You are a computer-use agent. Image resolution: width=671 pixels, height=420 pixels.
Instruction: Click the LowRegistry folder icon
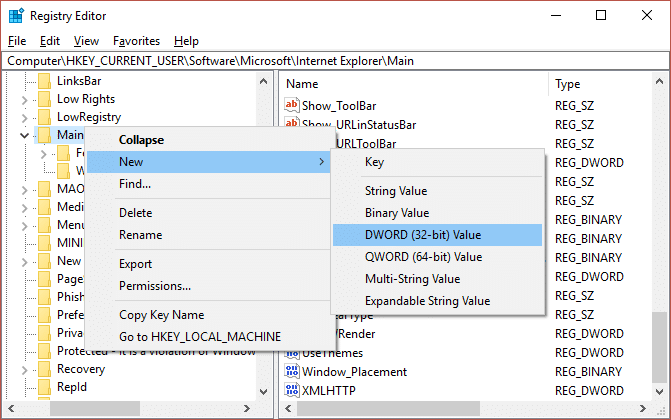(45, 117)
